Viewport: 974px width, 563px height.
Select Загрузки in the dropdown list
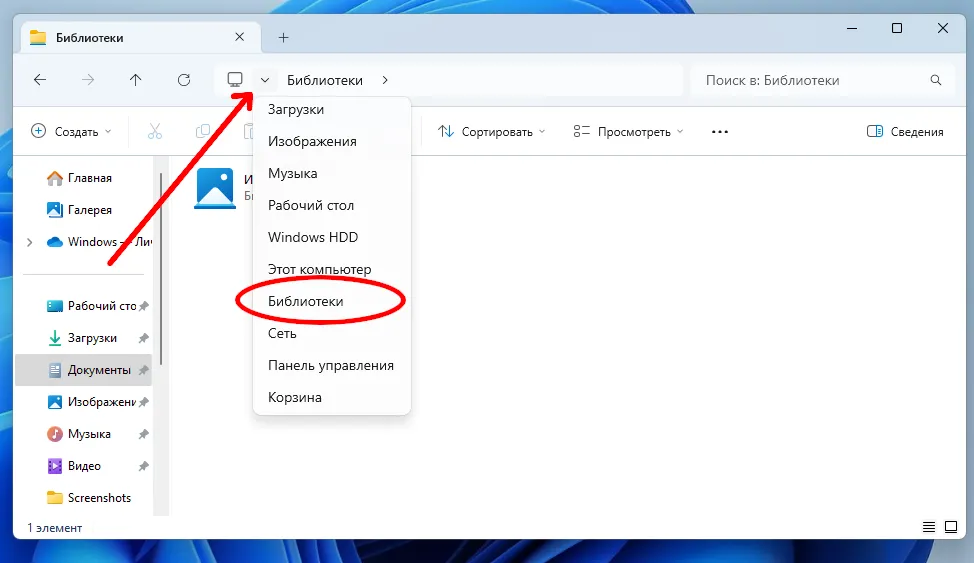[332, 109]
